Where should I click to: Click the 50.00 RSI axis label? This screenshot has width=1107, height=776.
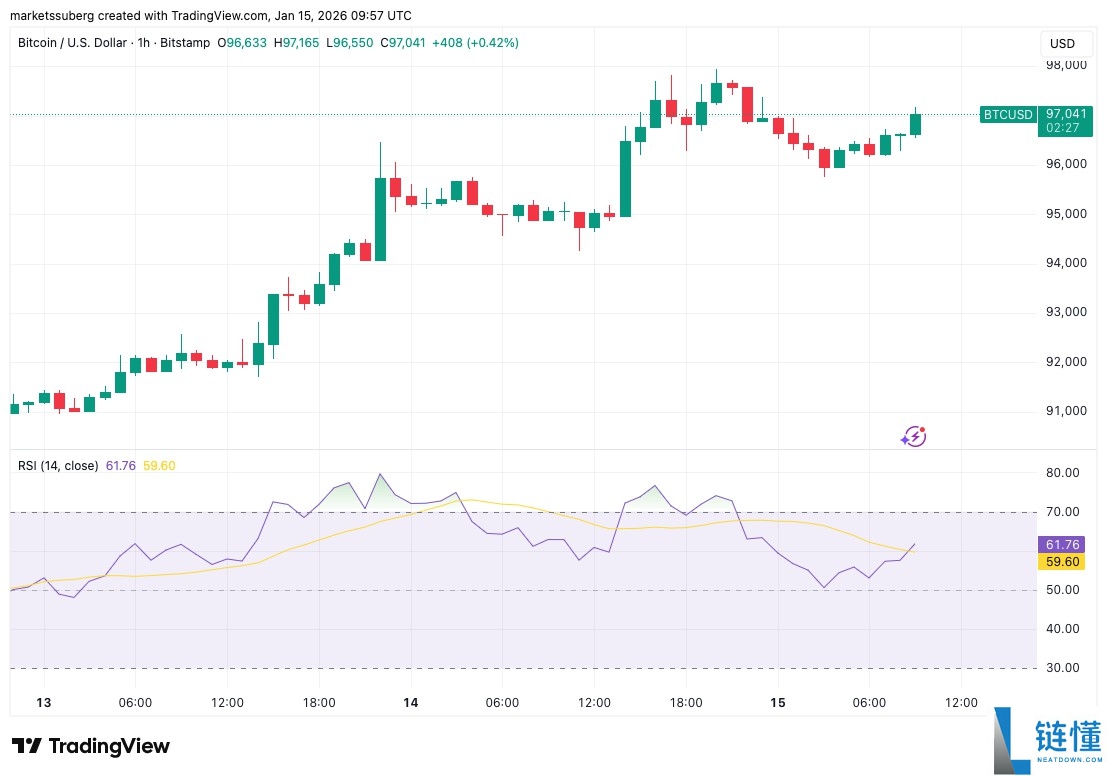click(1063, 590)
